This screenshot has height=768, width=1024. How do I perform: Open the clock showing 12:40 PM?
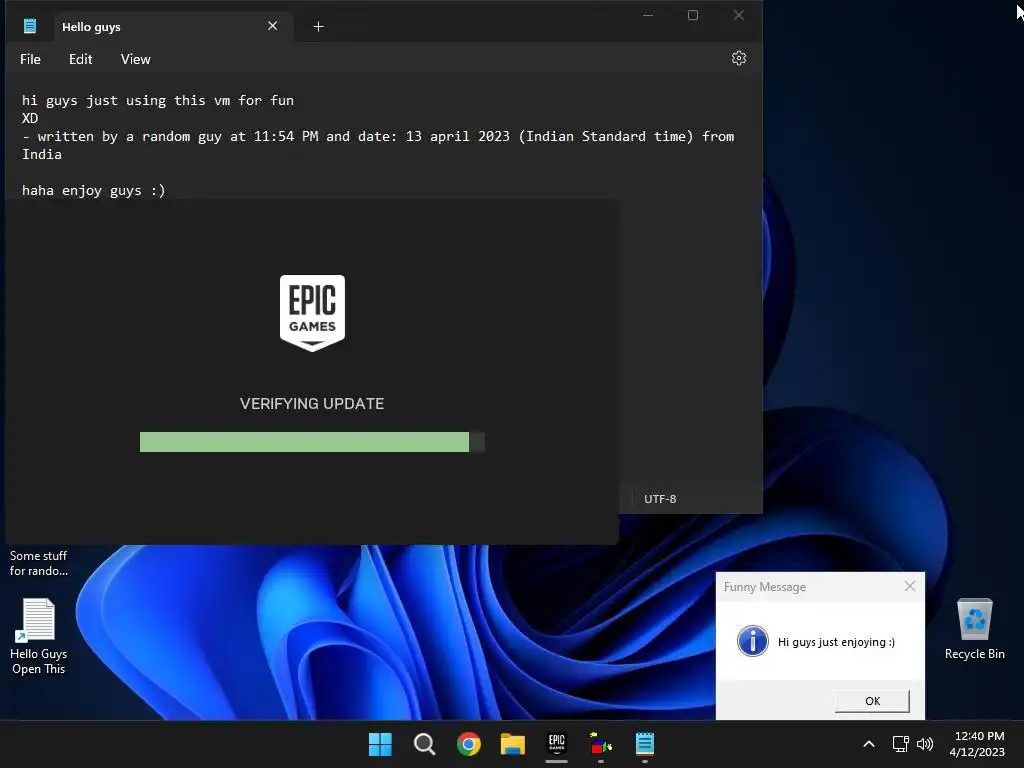coord(977,744)
